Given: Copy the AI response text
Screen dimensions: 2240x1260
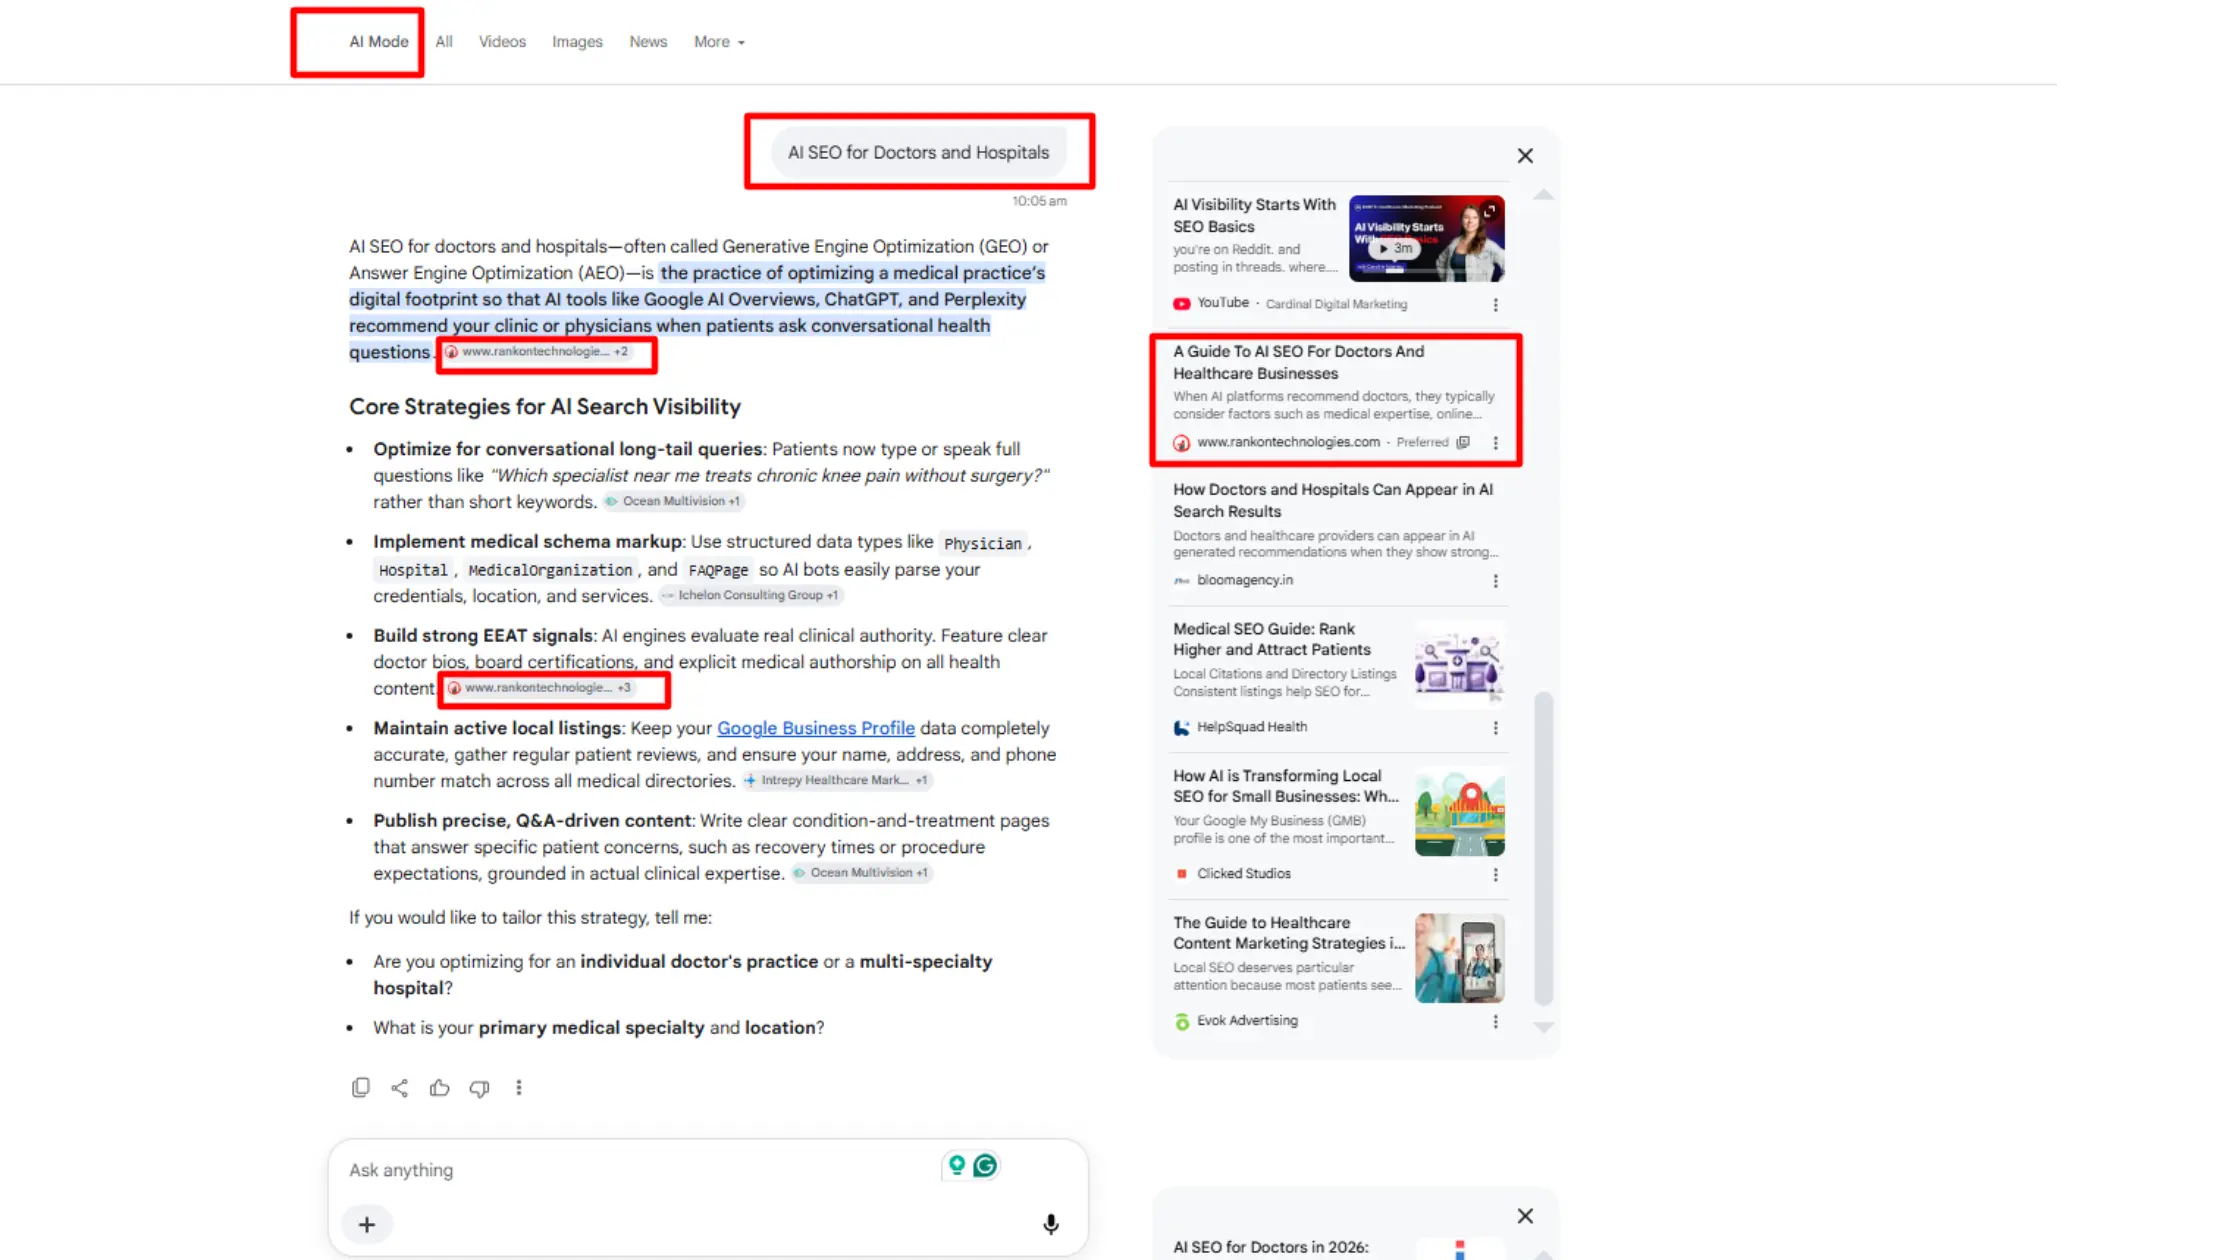Looking at the screenshot, I should (x=360, y=1087).
